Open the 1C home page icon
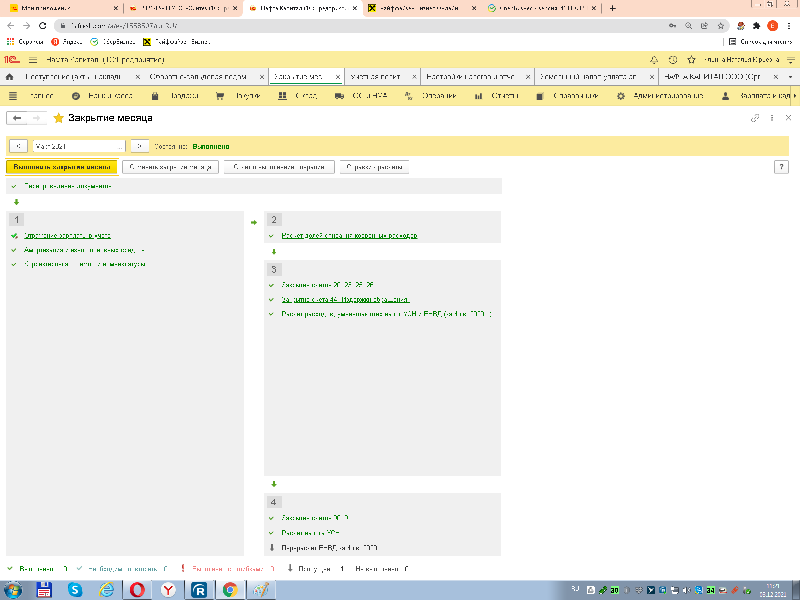This screenshot has width=800, height=600. click(9, 77)
